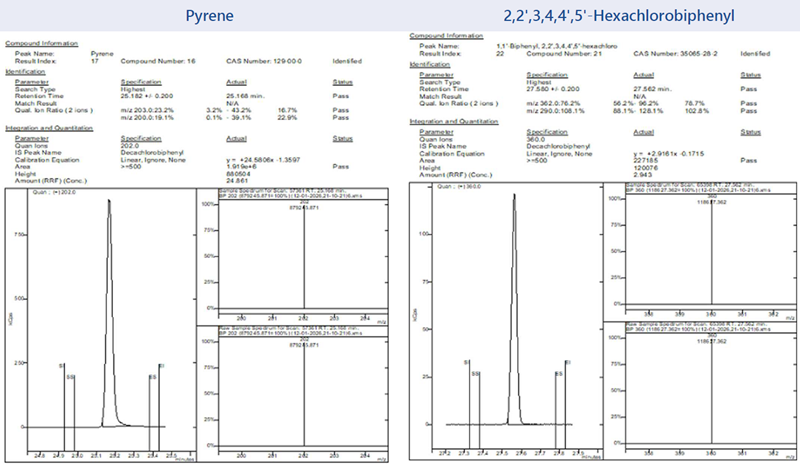This screenshot has width=800, height=466.
Task: Click the Pass status of Pyrene Retention Time row
Action: click(x=340, y=96)
